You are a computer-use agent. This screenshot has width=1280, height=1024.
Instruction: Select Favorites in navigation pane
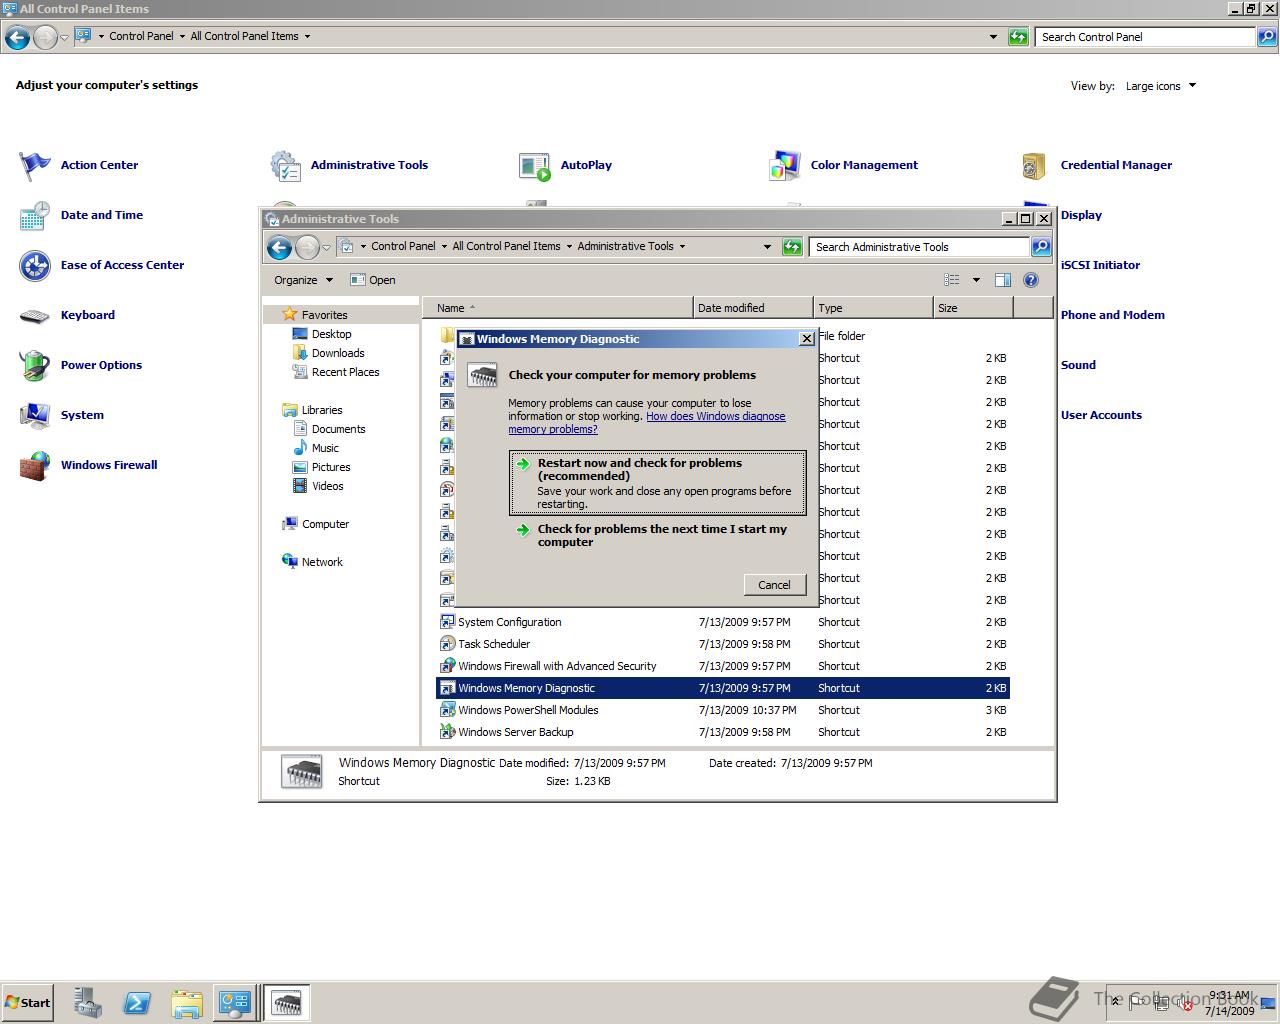pos(324,315)
